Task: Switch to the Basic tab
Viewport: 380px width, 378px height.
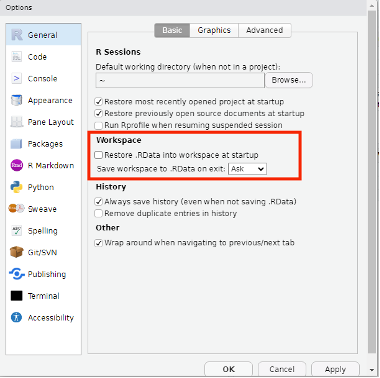Action: tap(172, 30)
